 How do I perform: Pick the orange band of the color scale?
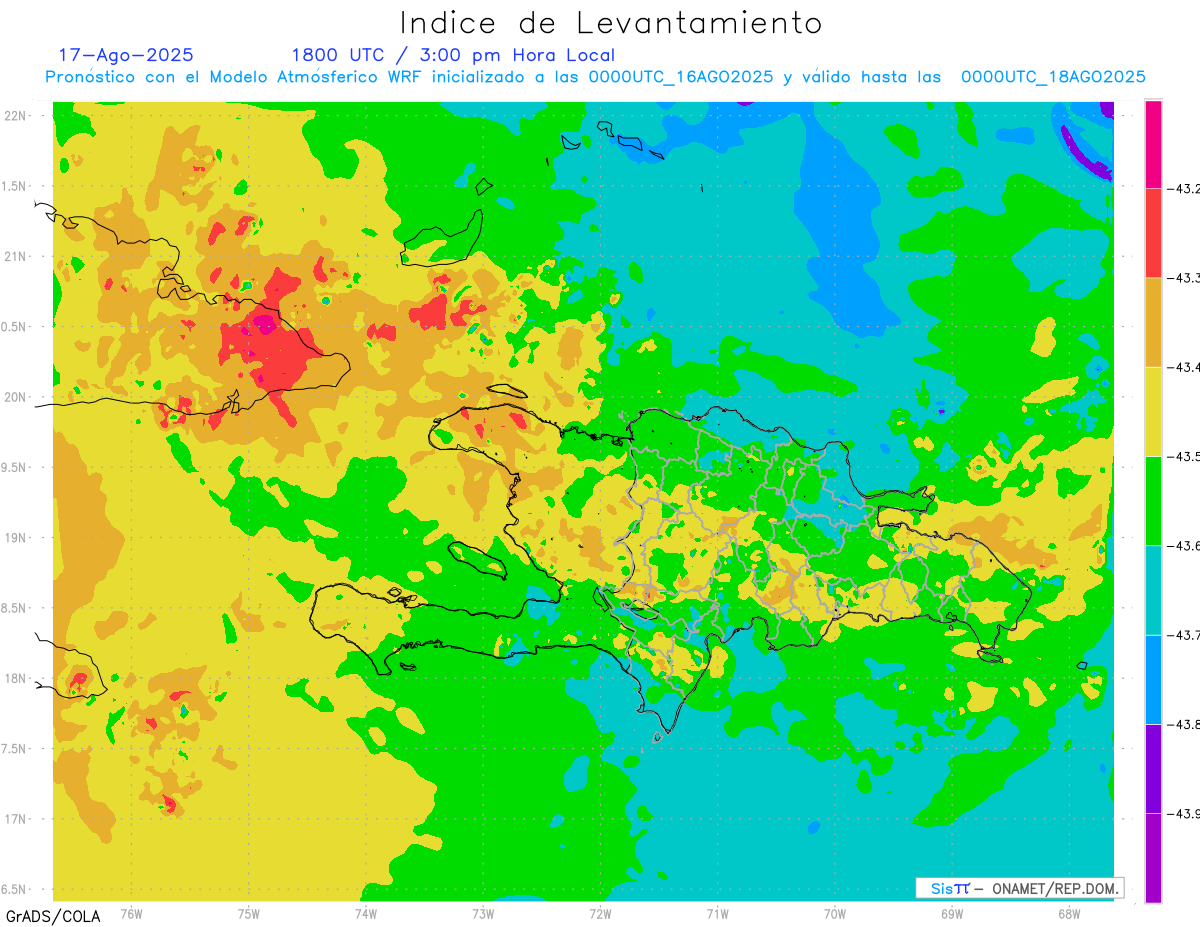click(x=1153, y=322)
